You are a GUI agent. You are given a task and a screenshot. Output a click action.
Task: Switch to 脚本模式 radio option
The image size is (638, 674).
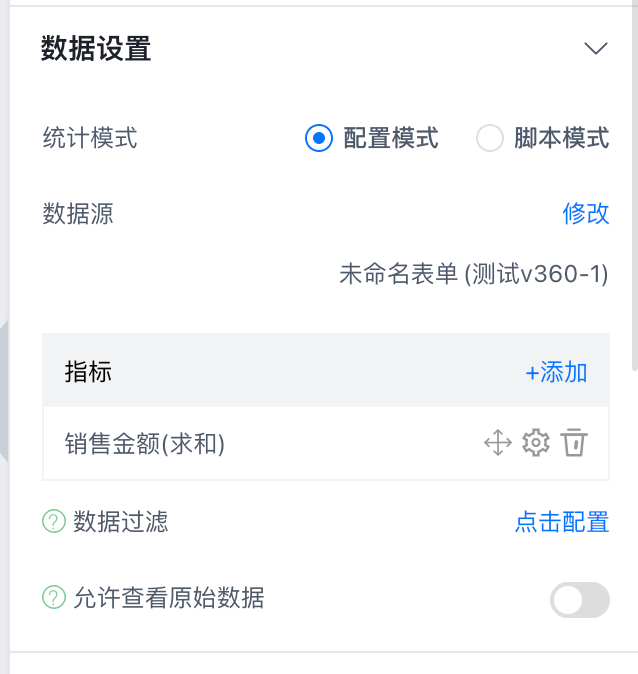tap(490, 138)
